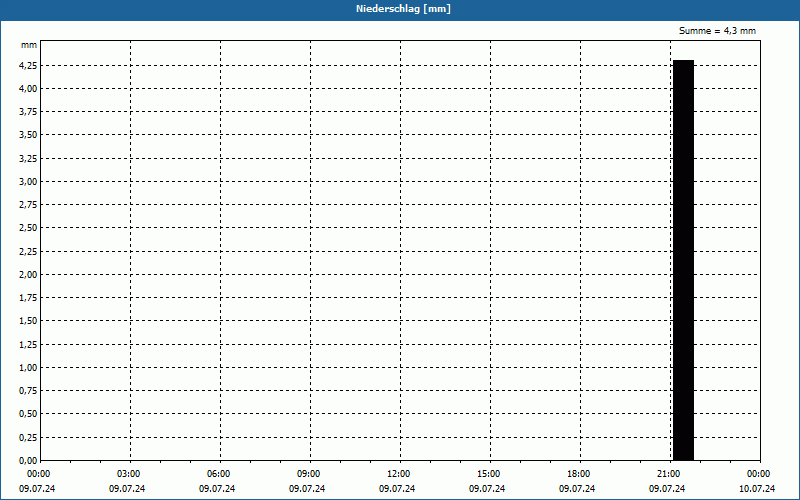Click the Summe = 4,3 mm label
This screenshot has width=800, height=500.
717,31
